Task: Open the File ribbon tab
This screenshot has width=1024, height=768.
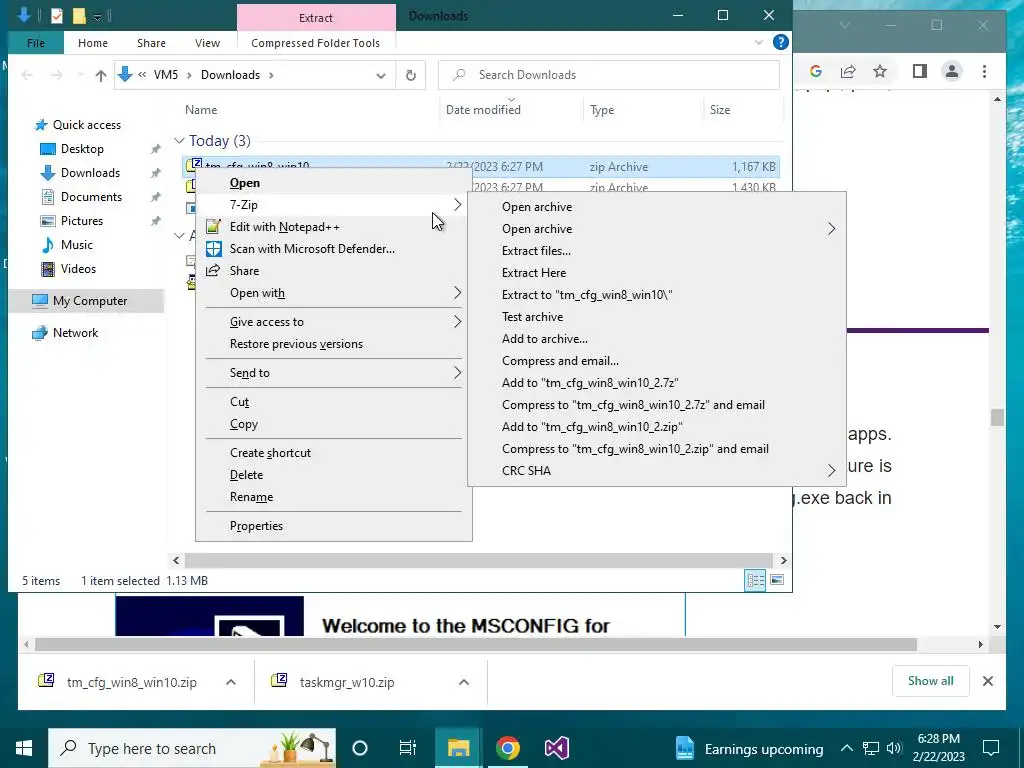Action: [x=36, y=42]
